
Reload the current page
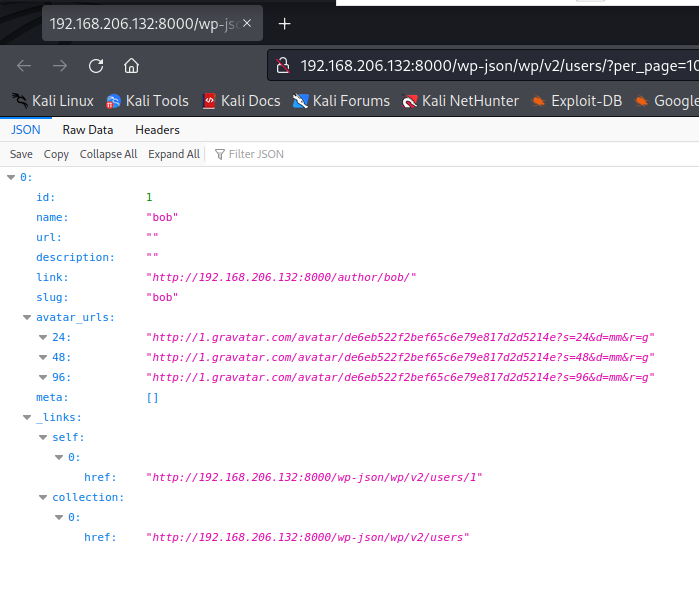pos(96,66)
